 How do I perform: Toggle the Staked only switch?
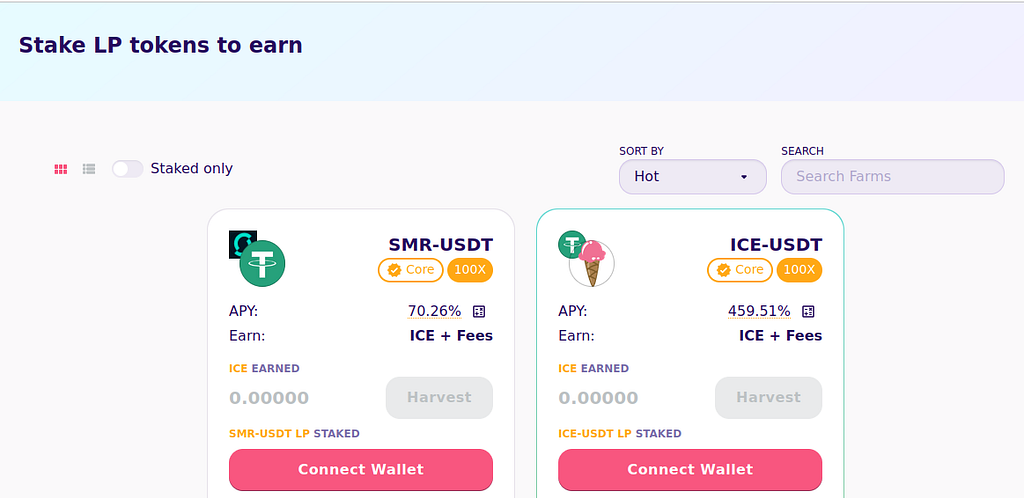click(x=127, y=169)
